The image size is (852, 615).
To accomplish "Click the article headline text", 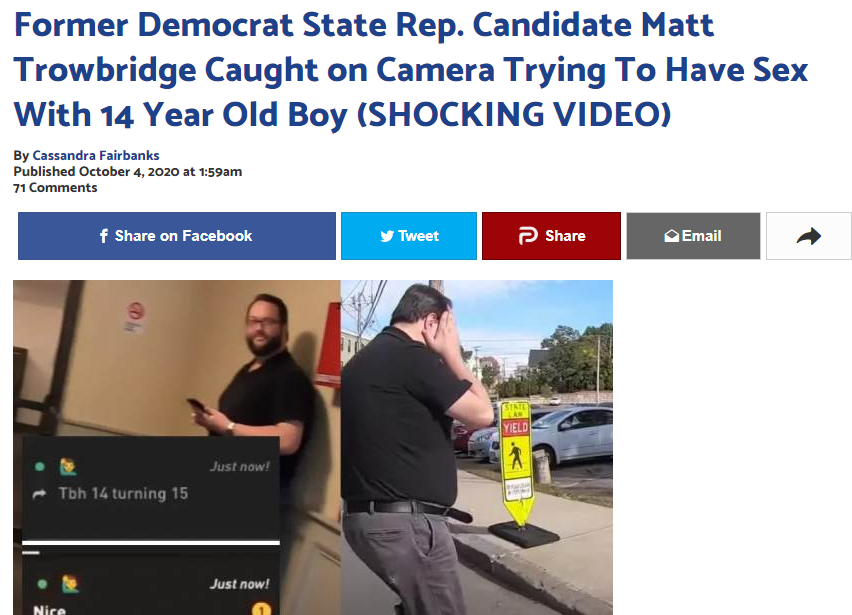I will pyautogui.click(x=411, y=70).
